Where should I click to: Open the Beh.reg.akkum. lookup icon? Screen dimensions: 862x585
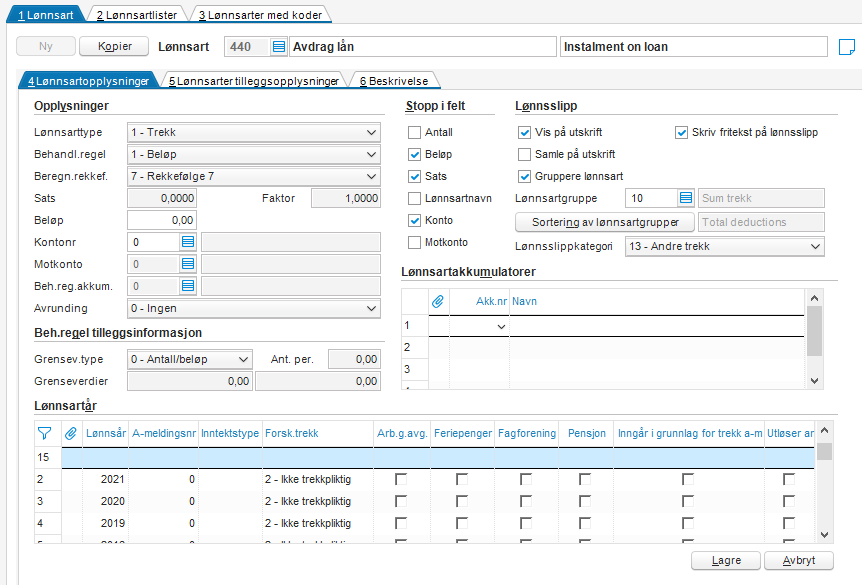tap(188, 286)
